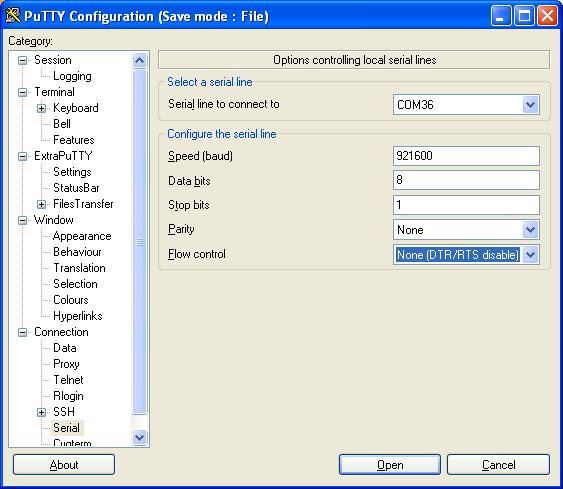Collapse the ExtraPuTTY tree node
The height and width of the screenshot is (489, 563).
tap(22, 156)
